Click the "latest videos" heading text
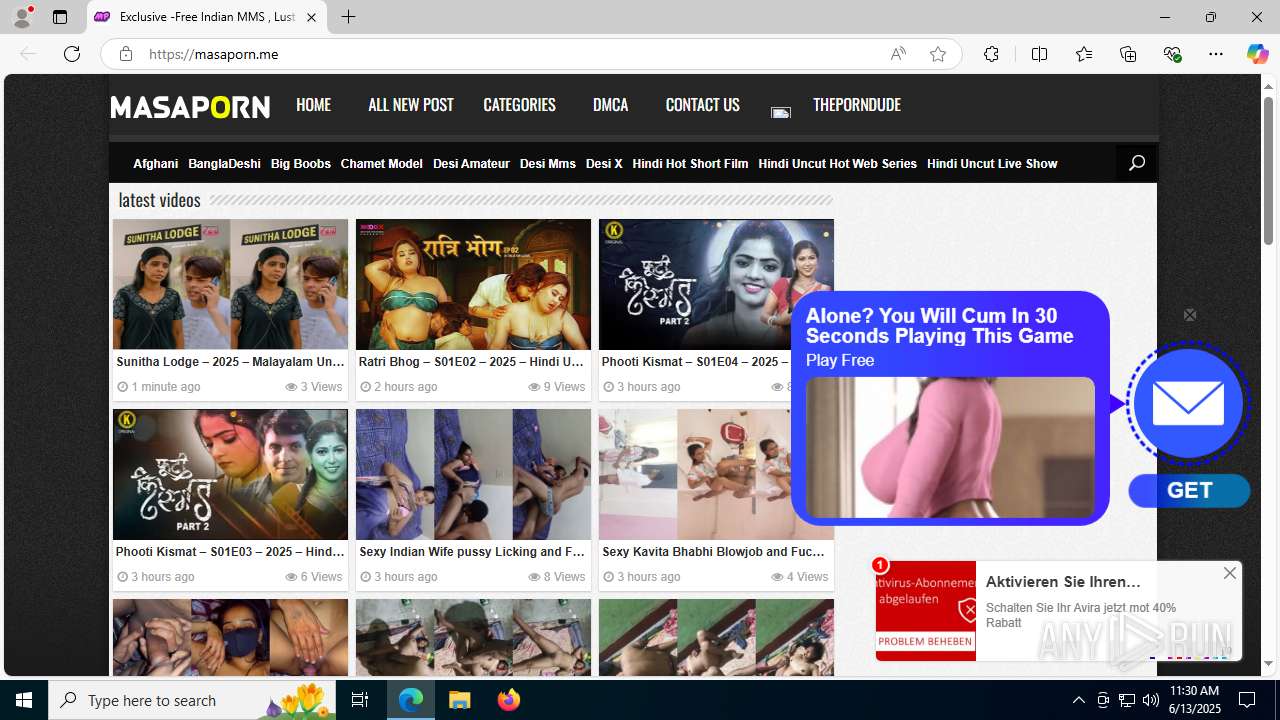 tap(160, 200)
